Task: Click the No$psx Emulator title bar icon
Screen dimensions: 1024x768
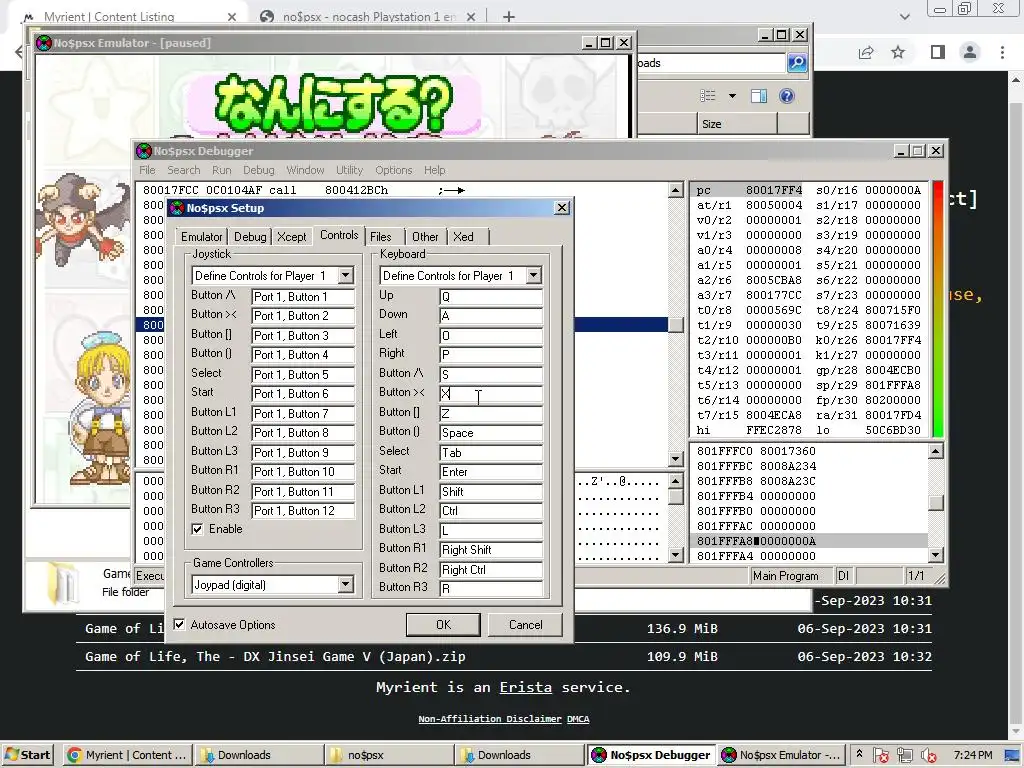Action: [44, 43]
